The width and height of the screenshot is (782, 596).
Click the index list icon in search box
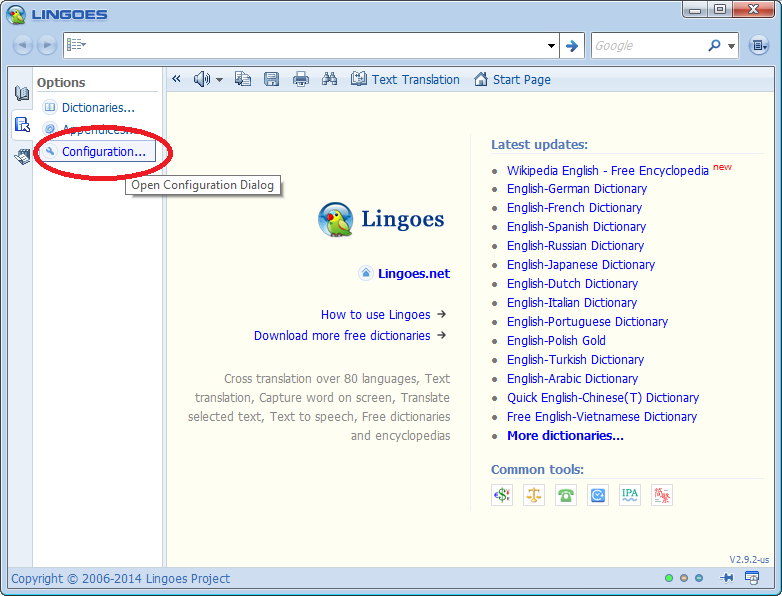click(x=76, y=45)
